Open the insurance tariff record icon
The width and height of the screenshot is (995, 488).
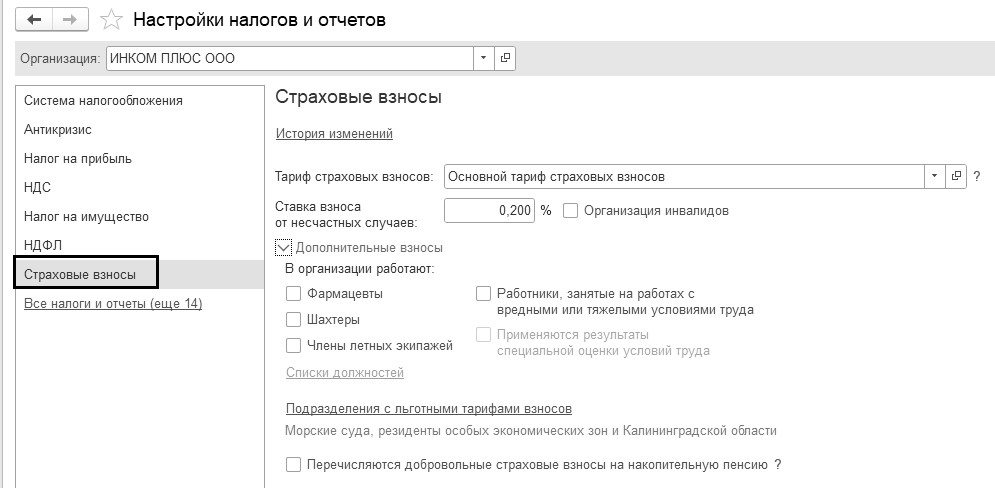(x=956, y=176)
